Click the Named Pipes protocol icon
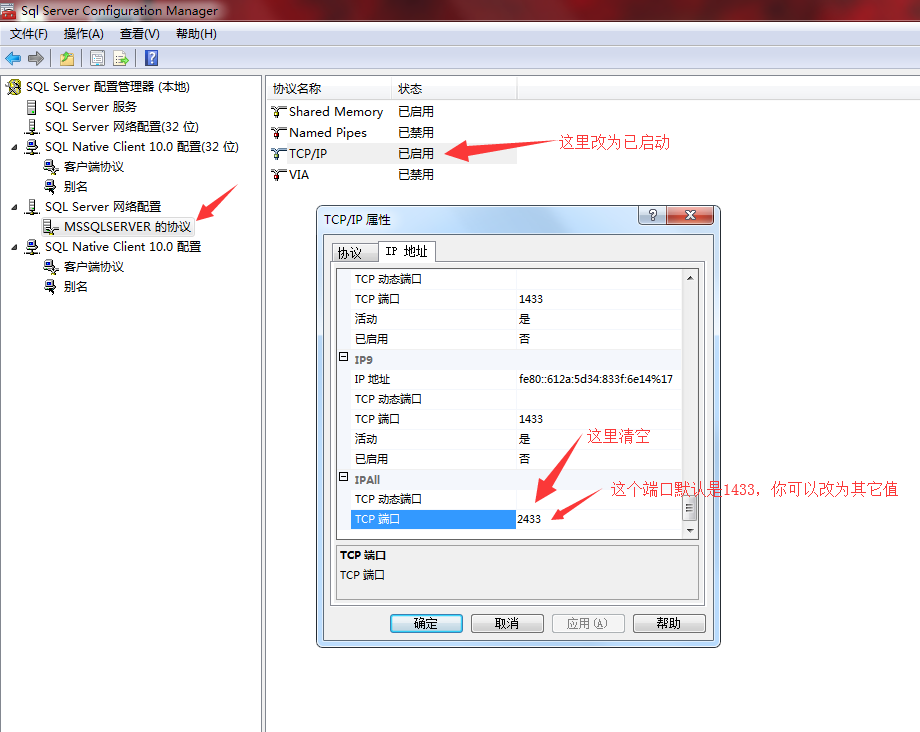Screen dimensions: 920x732 pos(279,133)
